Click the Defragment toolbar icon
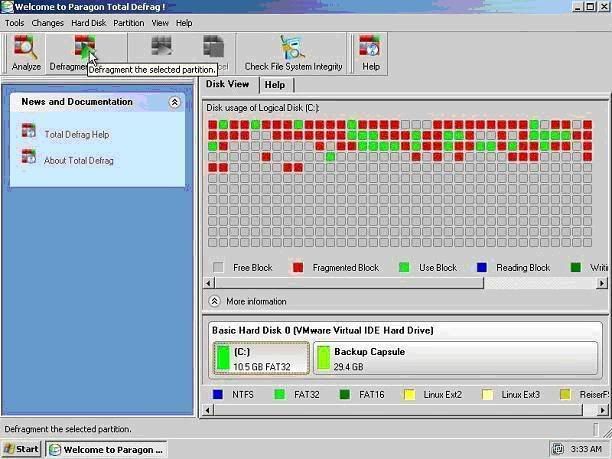This screenshot has width=612, height=459. click(85, 46)
